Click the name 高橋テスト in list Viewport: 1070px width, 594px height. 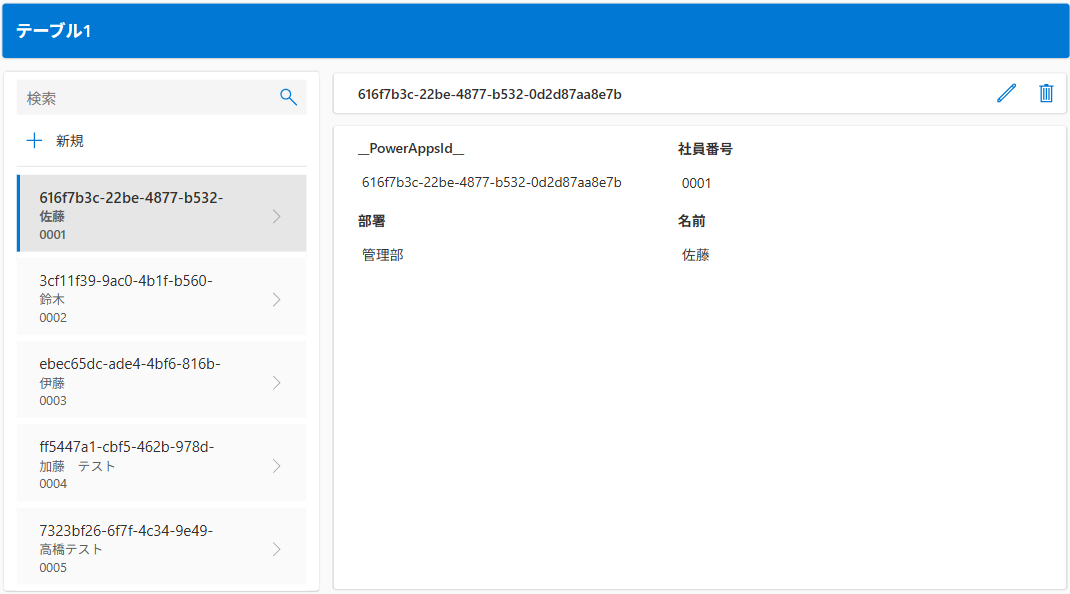pyautogui.click(x=71, y=549)
